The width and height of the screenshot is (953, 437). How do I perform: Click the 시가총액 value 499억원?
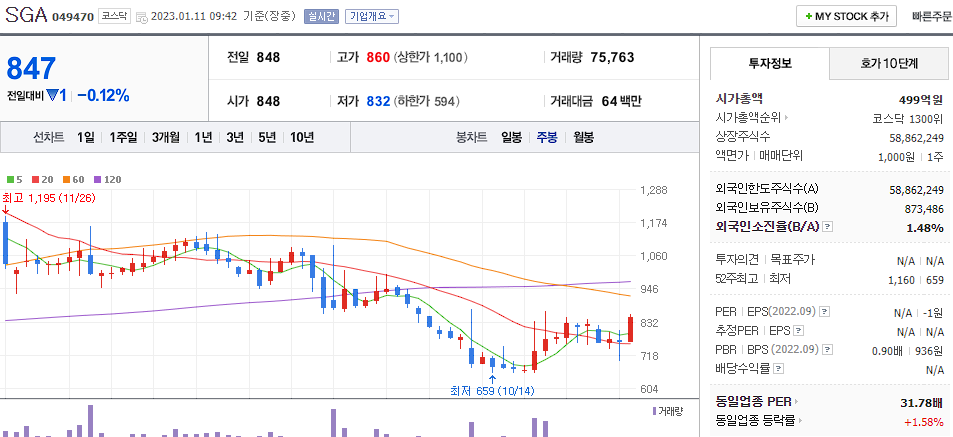[921, 99]
